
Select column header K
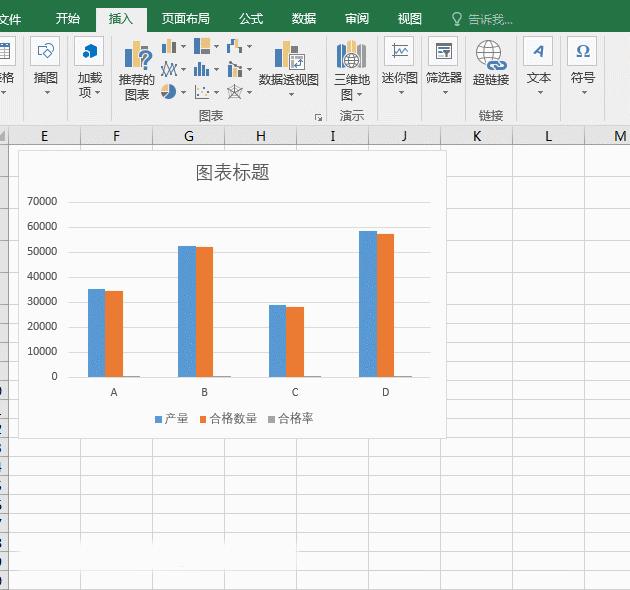click(x=477, y=136)
